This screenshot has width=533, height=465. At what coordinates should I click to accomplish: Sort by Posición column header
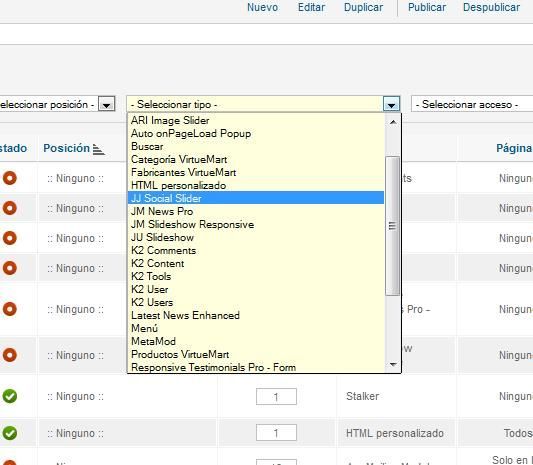(67, 148)
